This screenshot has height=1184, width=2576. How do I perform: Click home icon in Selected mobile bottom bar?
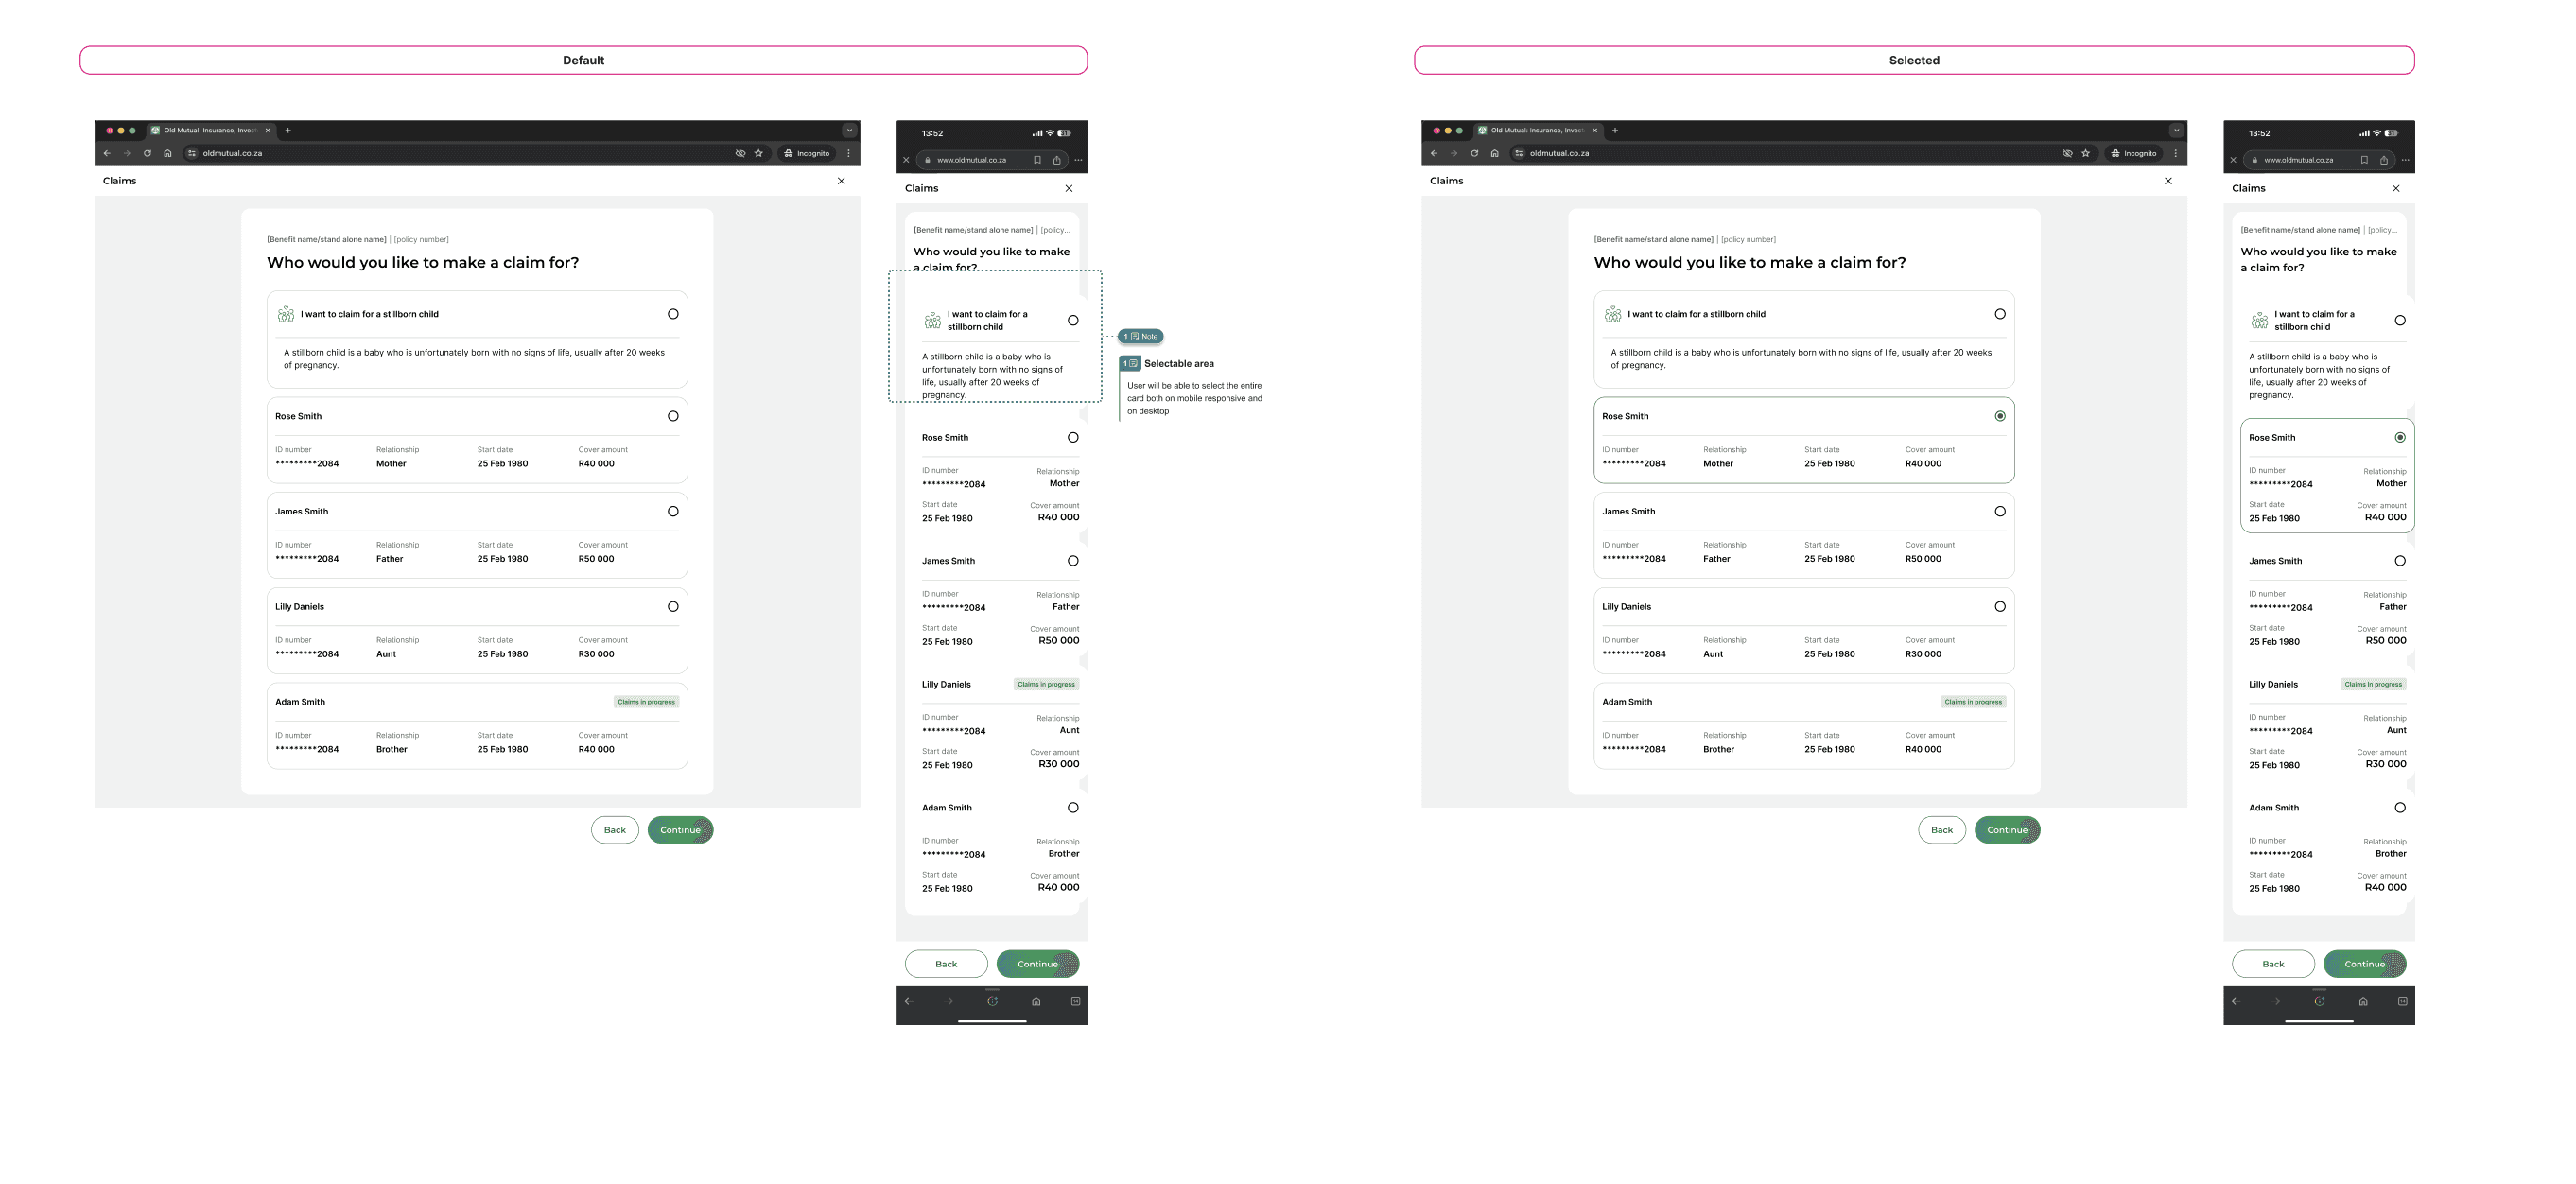pyautogui.click(x=2362, y=1001)
